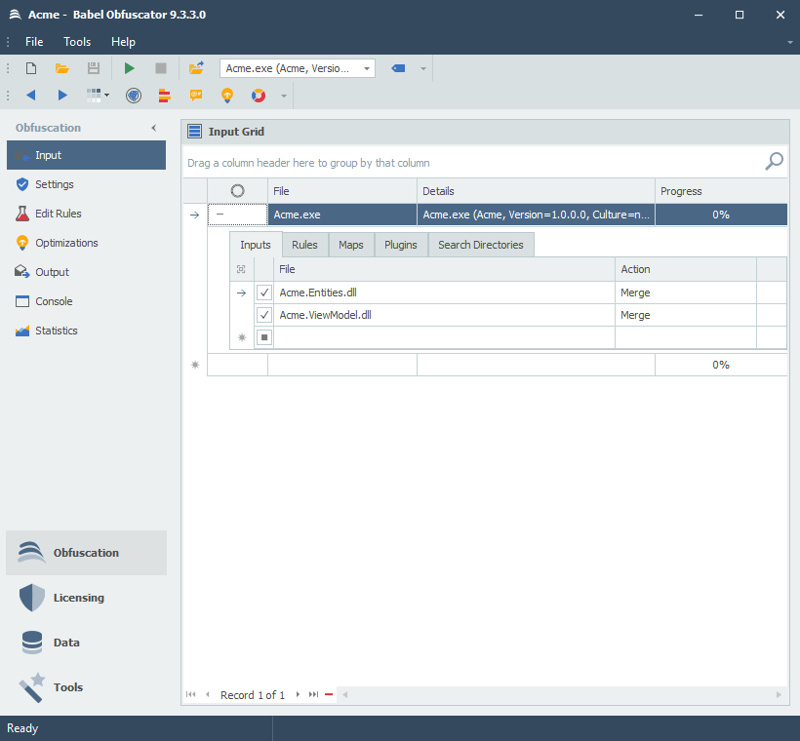Switch to the Data section
The width and height of the screenshot is (800, 741).
[86, 642]
